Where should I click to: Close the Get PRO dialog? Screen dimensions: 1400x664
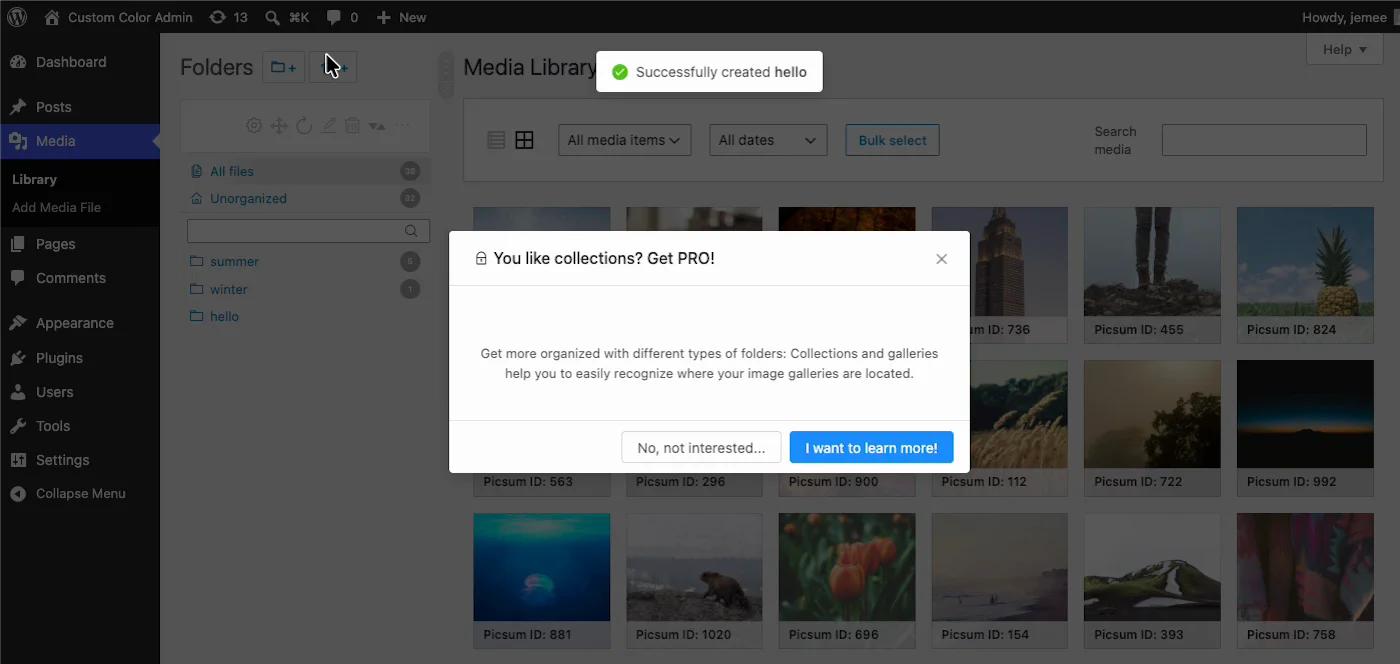(x=941, y=259)
